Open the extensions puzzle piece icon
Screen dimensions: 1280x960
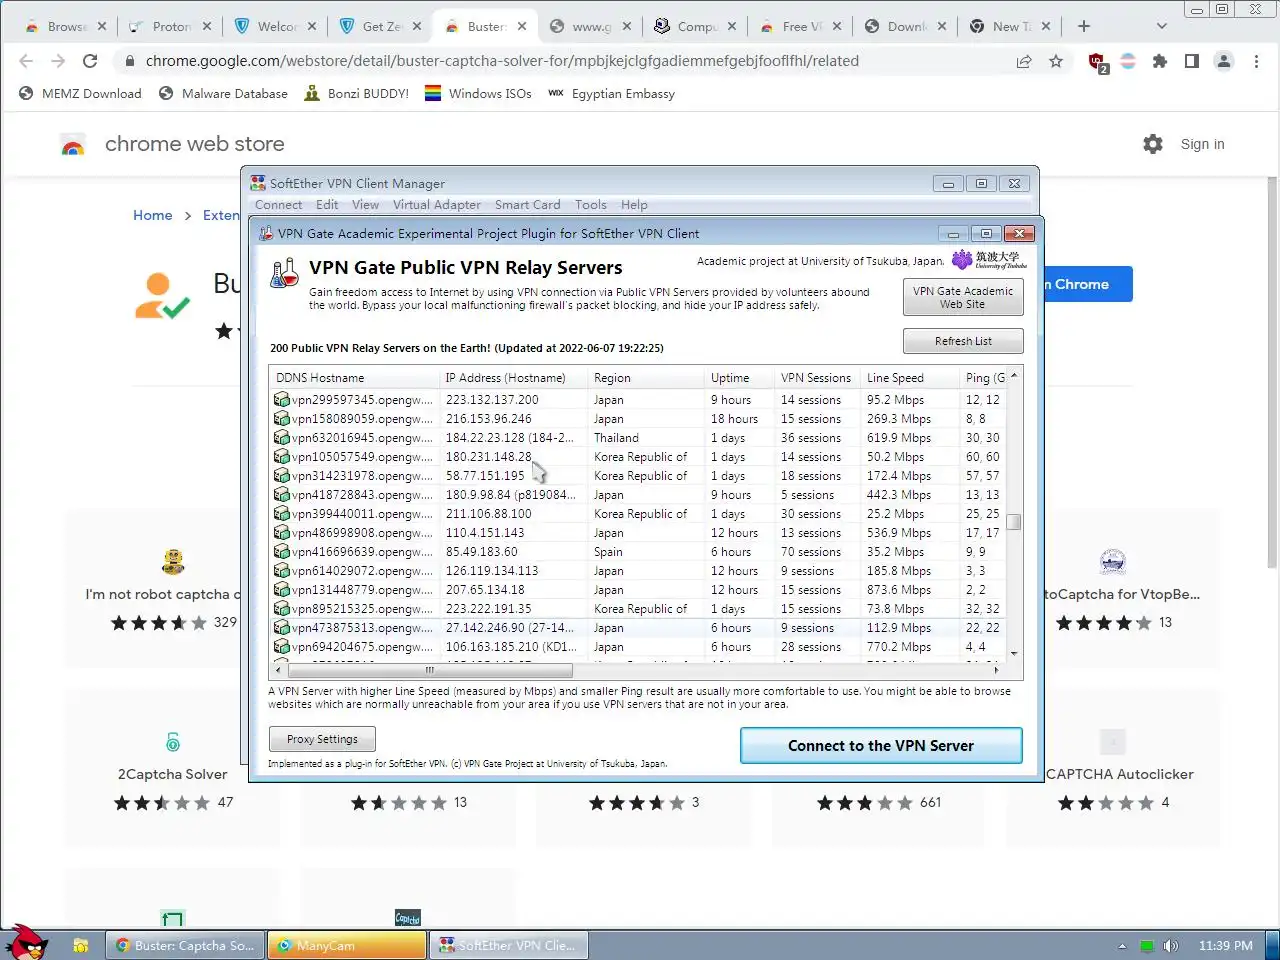click(1160, 61)
